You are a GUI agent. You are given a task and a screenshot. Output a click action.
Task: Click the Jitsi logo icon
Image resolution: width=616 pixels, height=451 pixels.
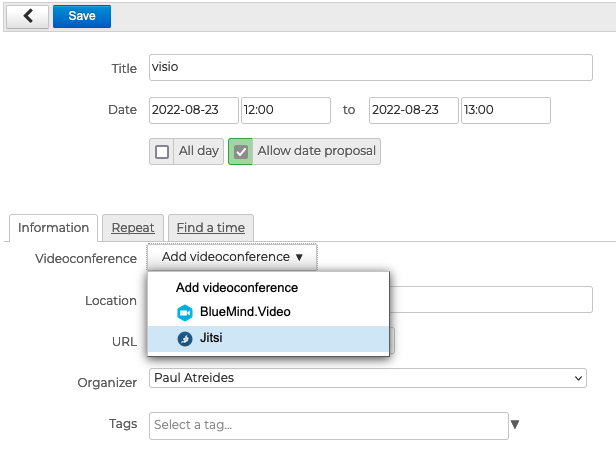(184, 339)
